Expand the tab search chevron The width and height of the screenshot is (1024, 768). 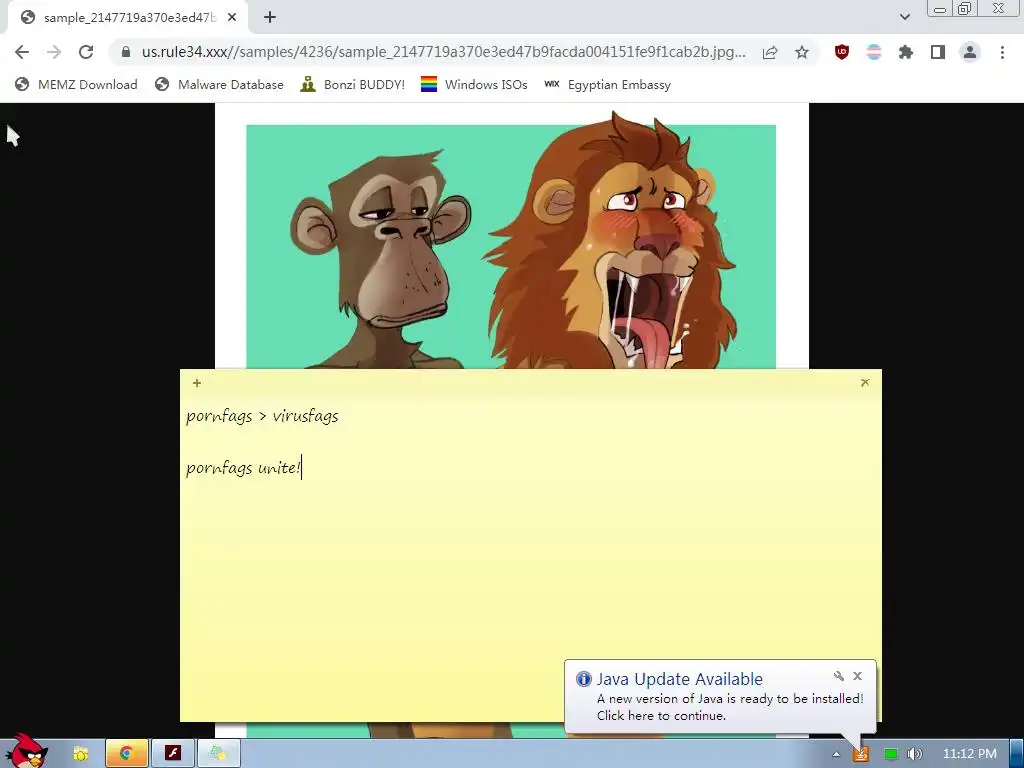point(904,17)
